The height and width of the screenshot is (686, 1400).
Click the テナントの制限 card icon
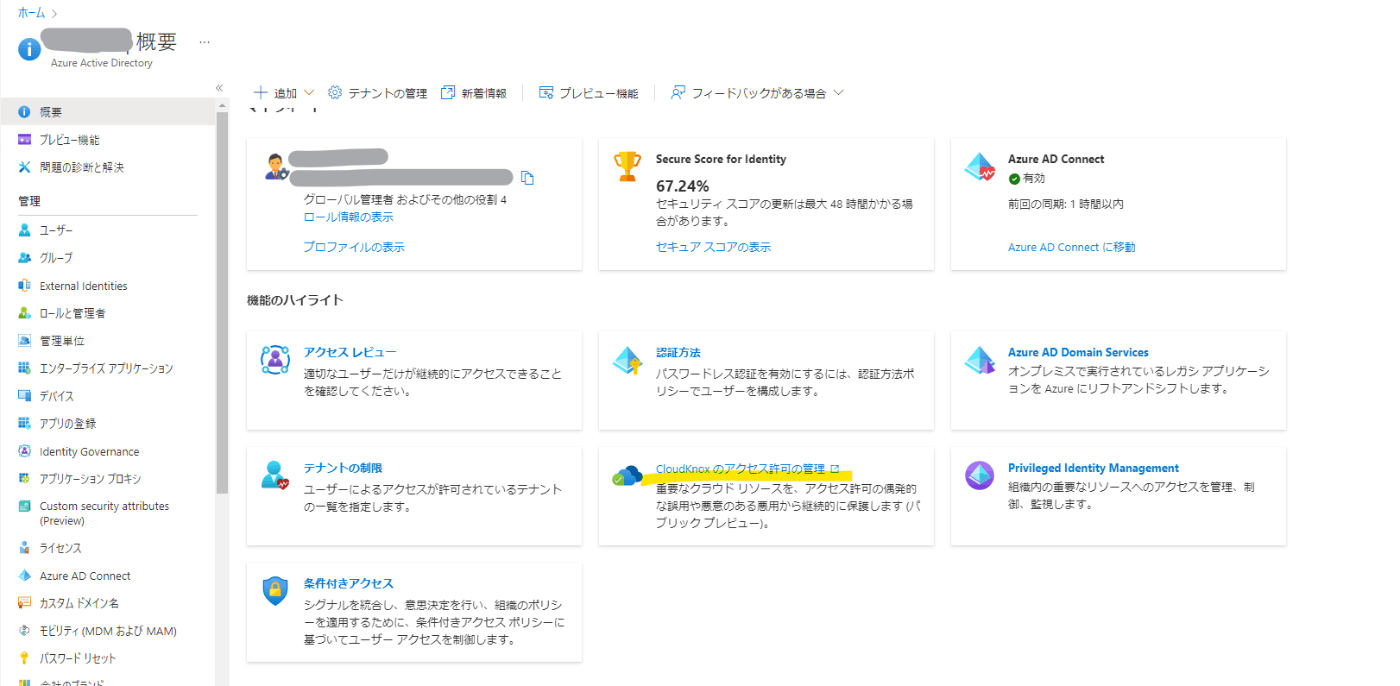point(275,475)
